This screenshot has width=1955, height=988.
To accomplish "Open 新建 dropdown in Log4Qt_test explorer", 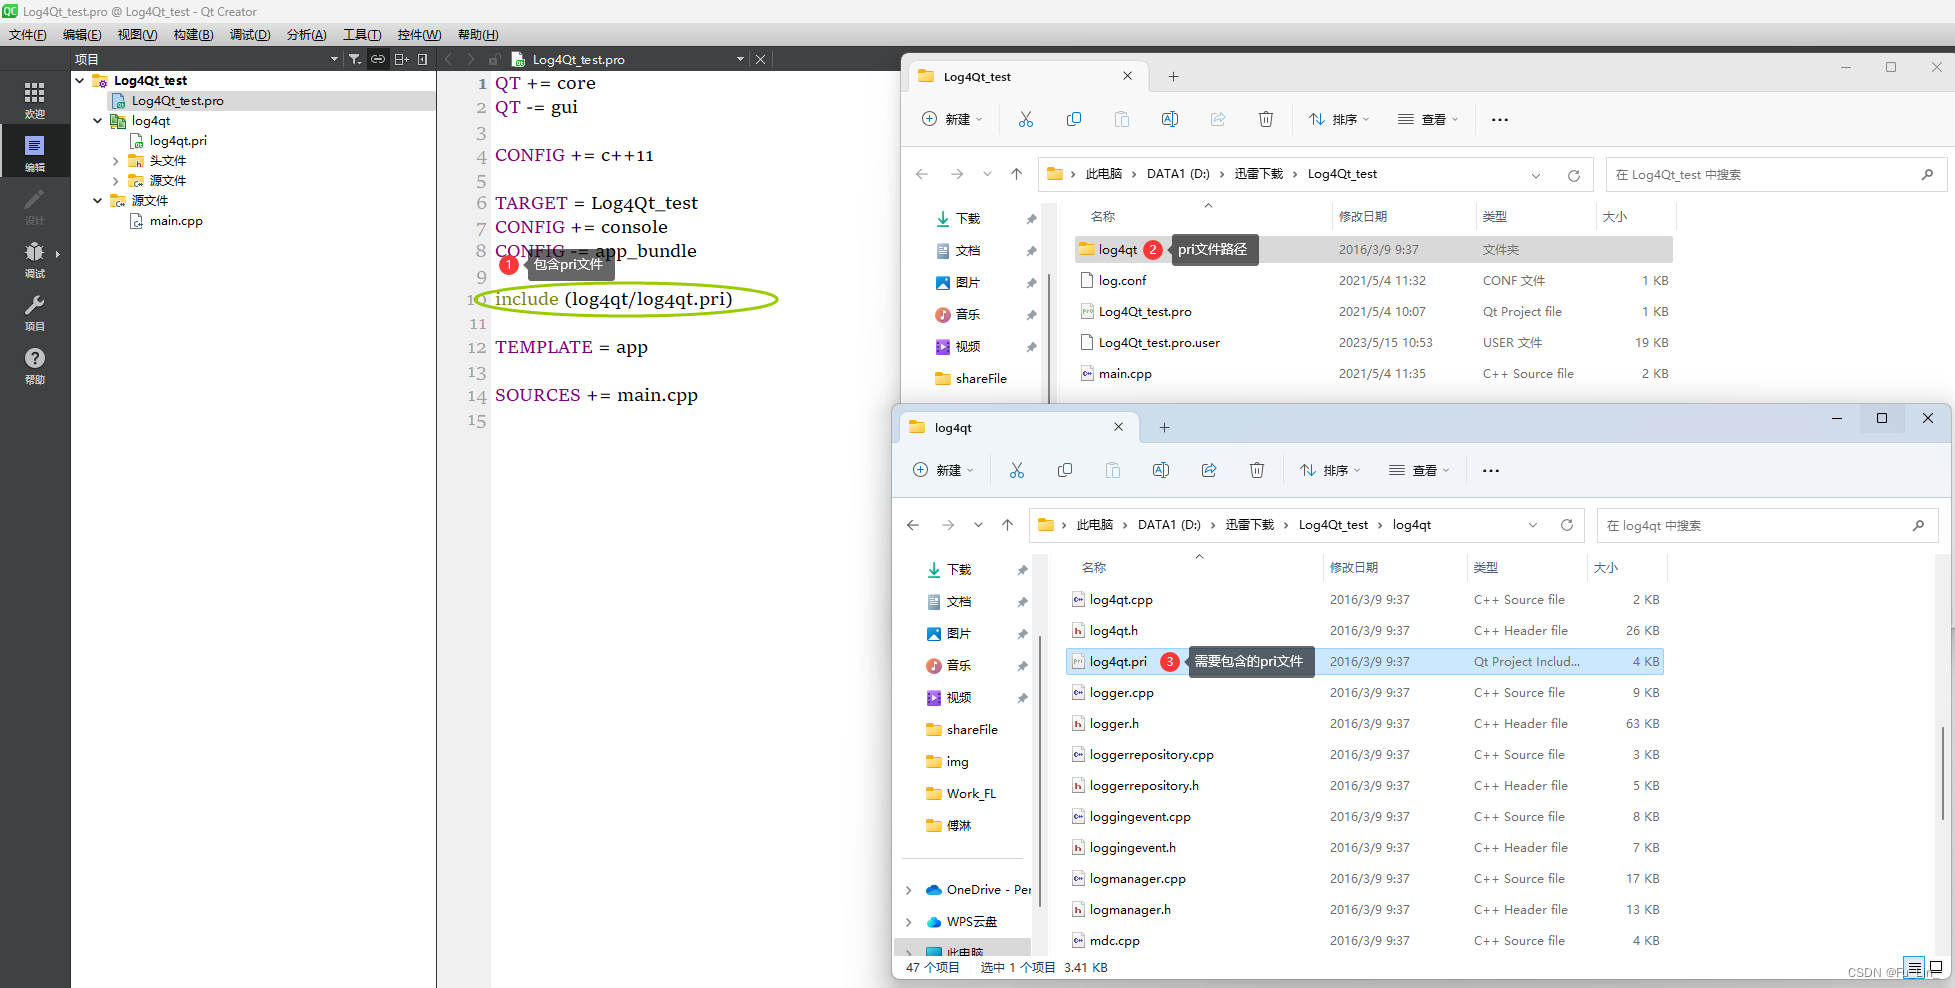I will click(x=952, y=119).
